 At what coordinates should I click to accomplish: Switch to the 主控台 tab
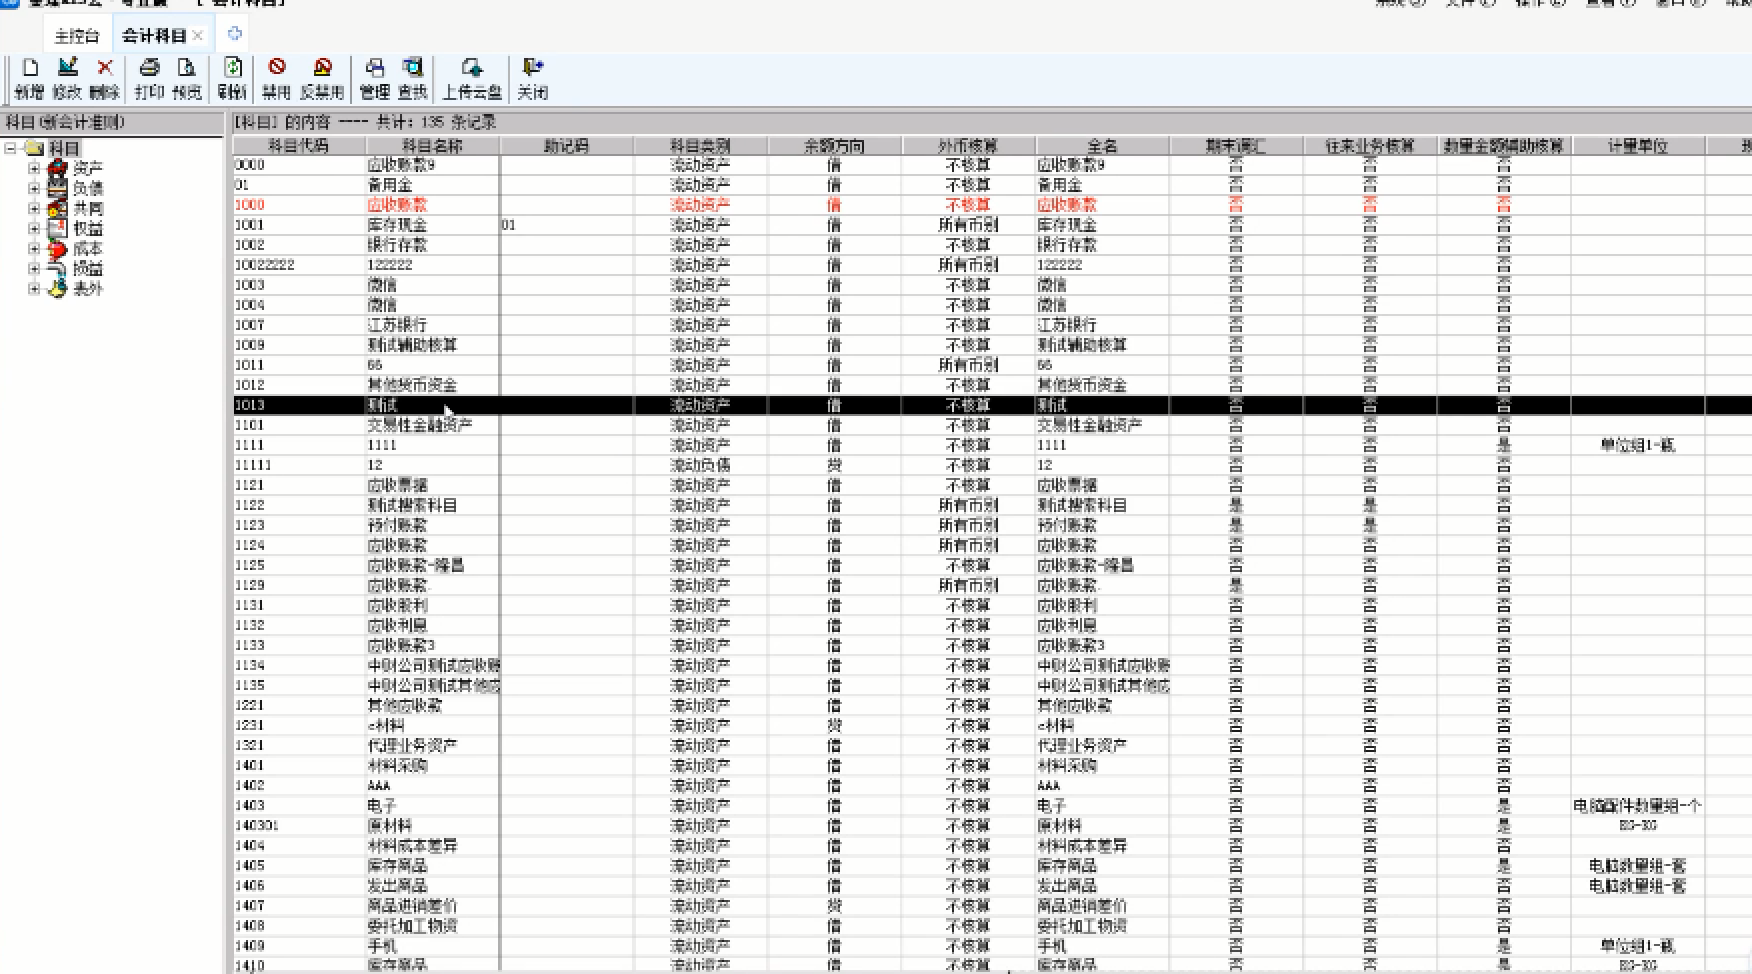click(77, 36)
